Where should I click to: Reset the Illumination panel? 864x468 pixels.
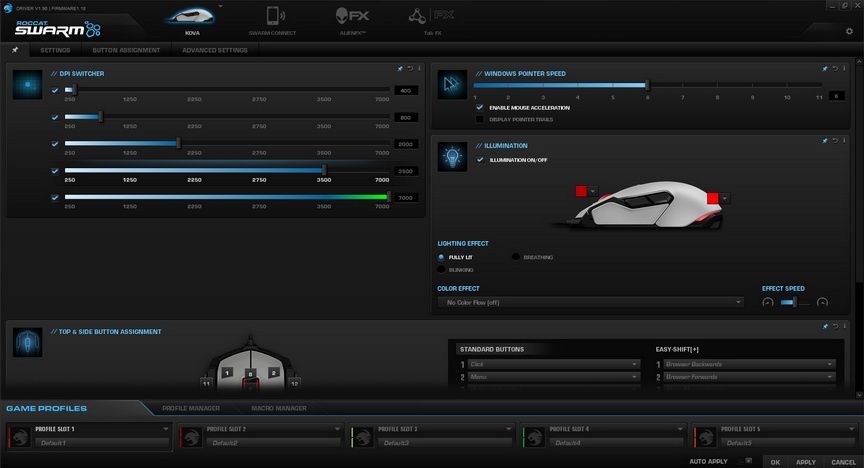[835, 141]
